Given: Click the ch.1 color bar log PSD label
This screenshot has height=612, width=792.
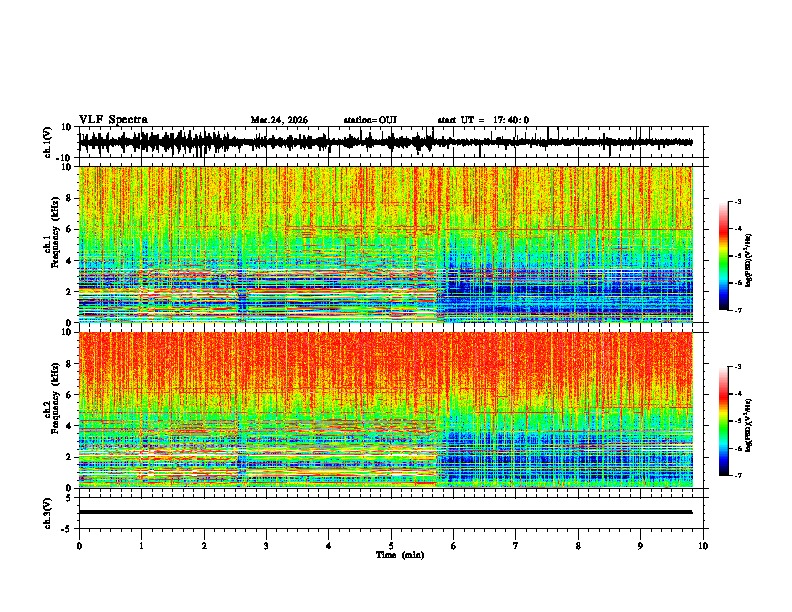Looking at the screenshot, I should 749,261.
